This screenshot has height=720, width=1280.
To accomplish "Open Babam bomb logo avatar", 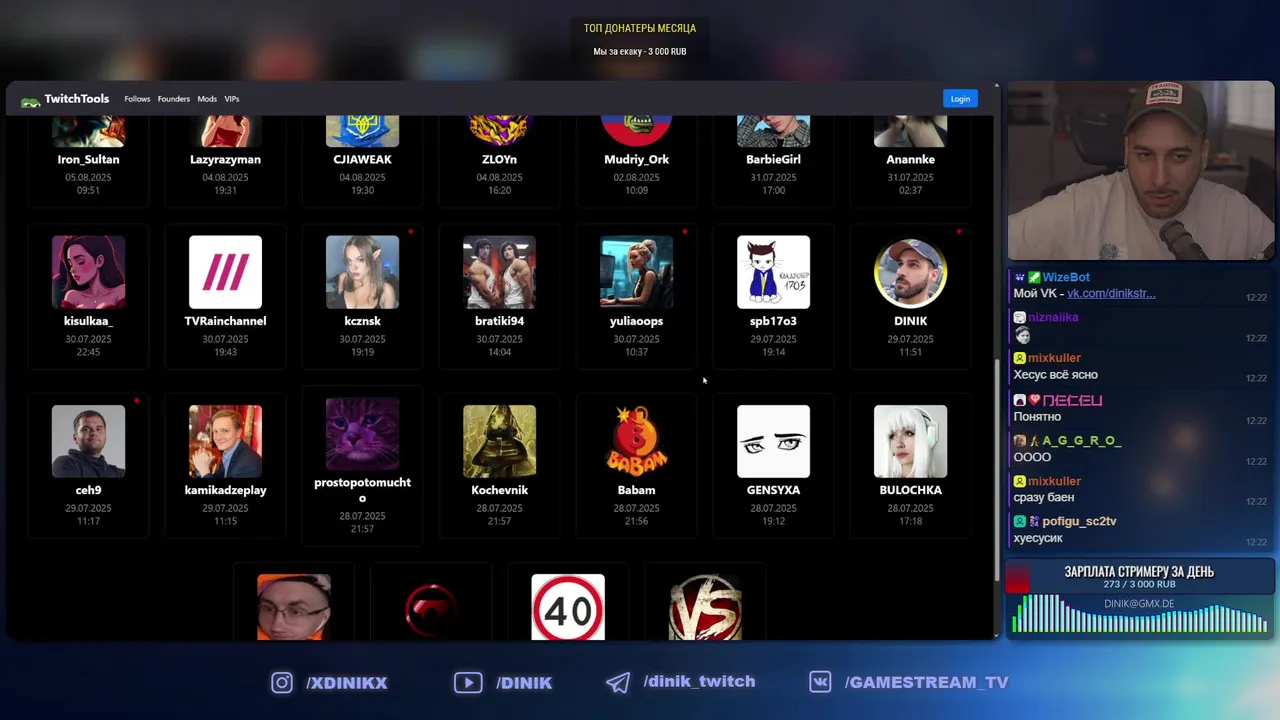I will 636,441.
